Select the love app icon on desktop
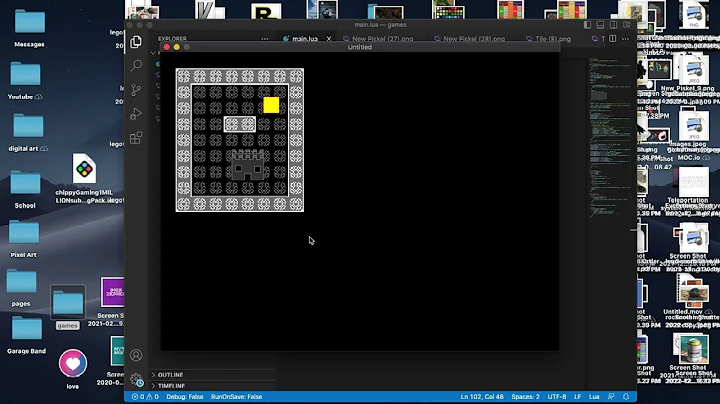The height and width of the screenshot is (404, 720). 73,368
